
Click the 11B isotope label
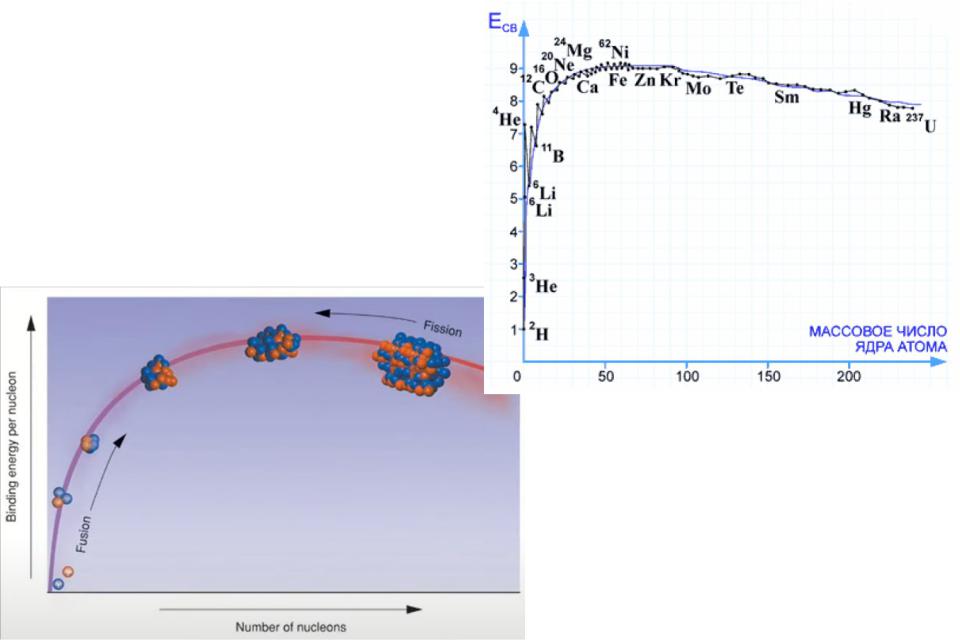click(553, 154)
